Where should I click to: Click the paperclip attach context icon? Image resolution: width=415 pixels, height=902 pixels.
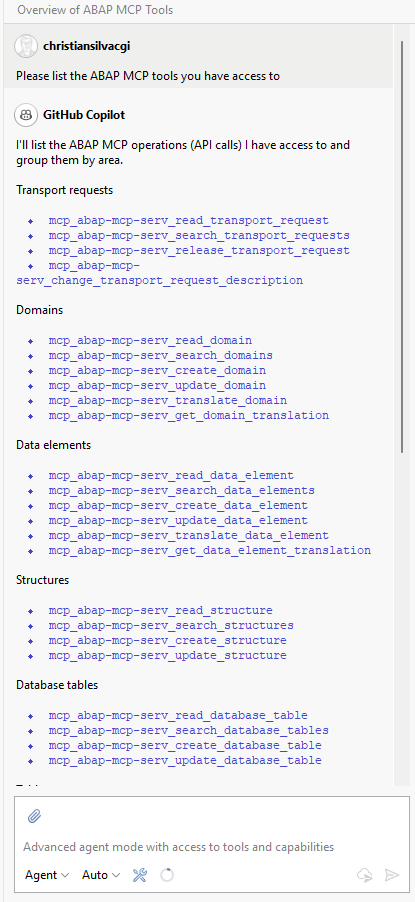(x=35, y=816)
